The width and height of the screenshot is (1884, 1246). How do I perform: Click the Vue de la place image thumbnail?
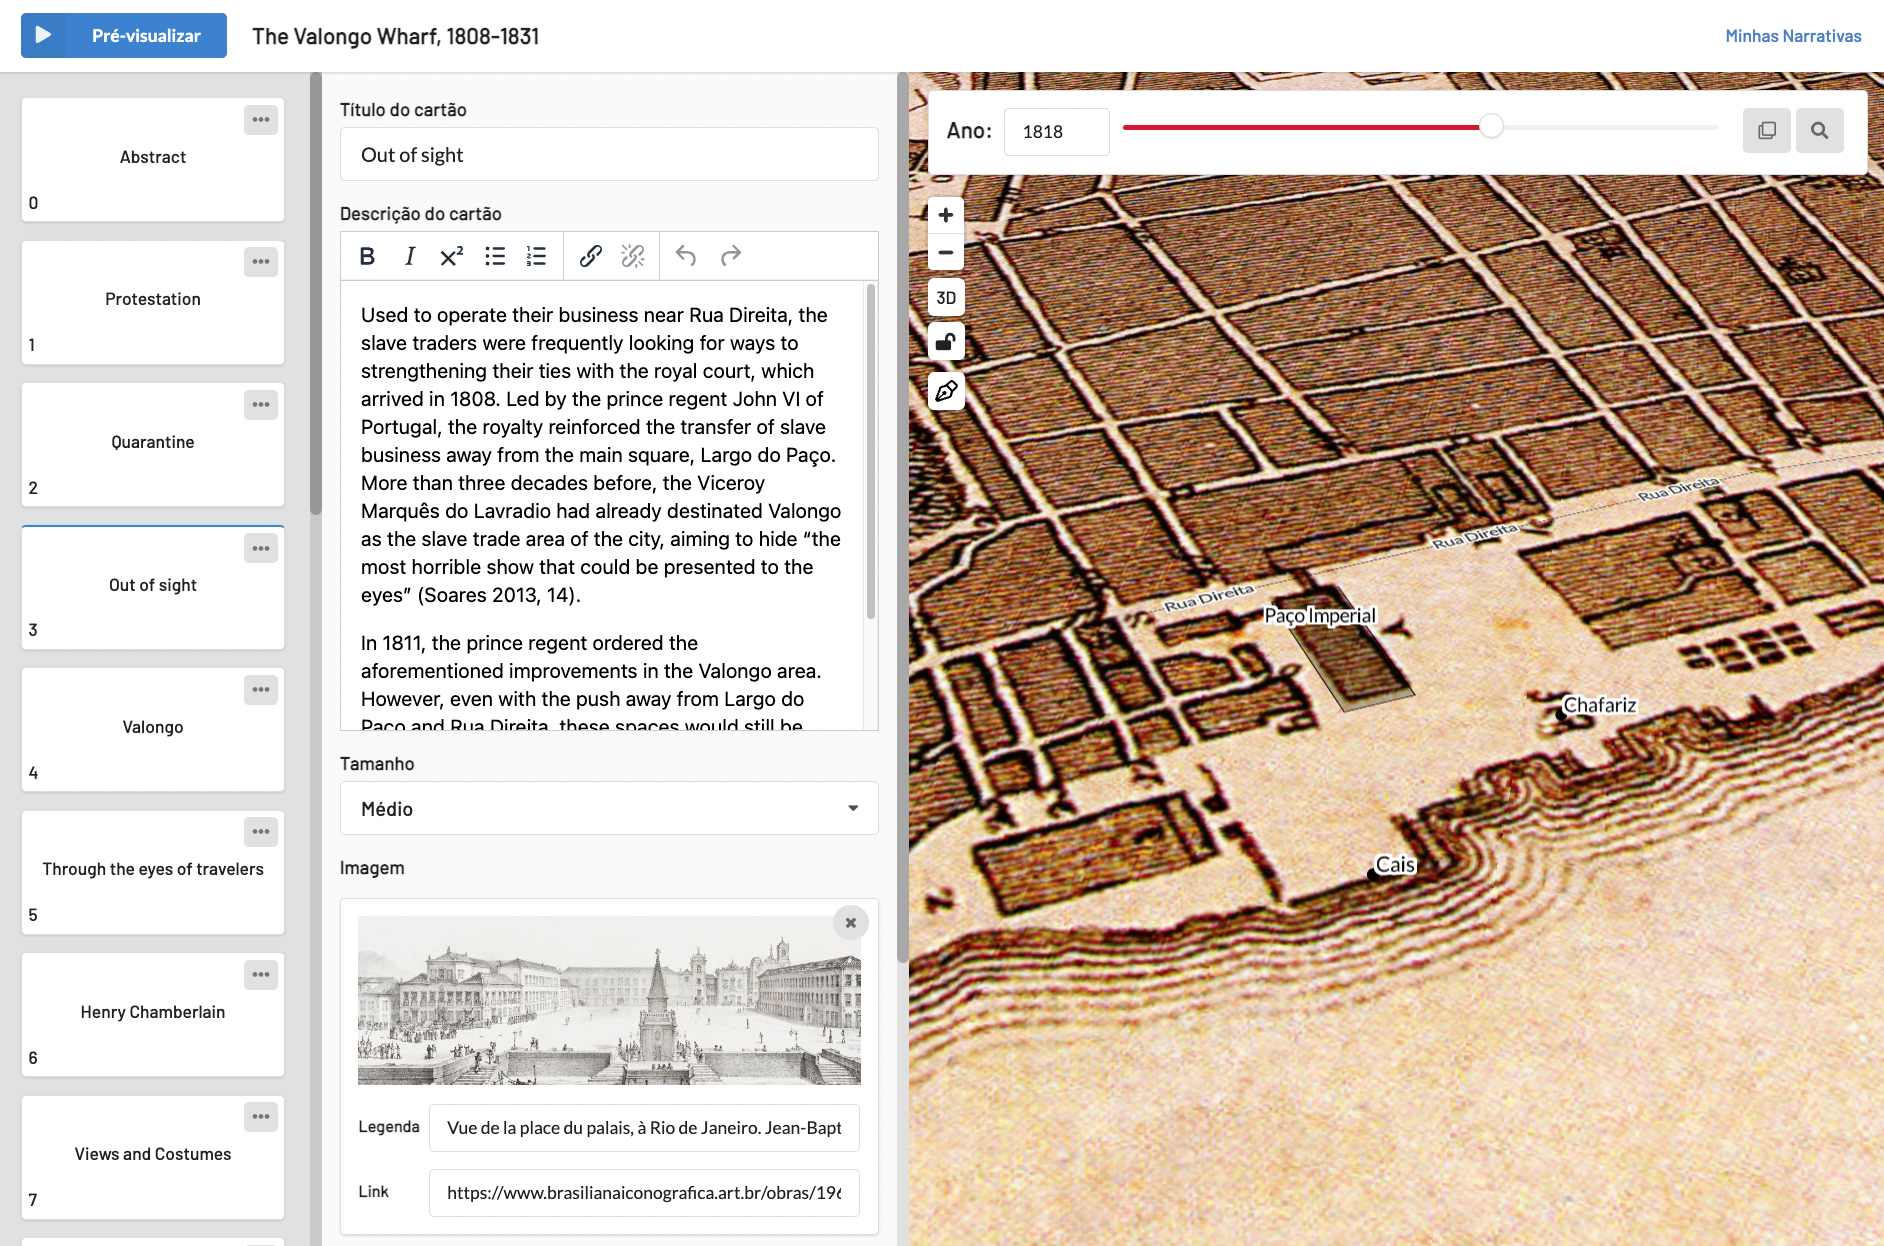click(609, 1000)
